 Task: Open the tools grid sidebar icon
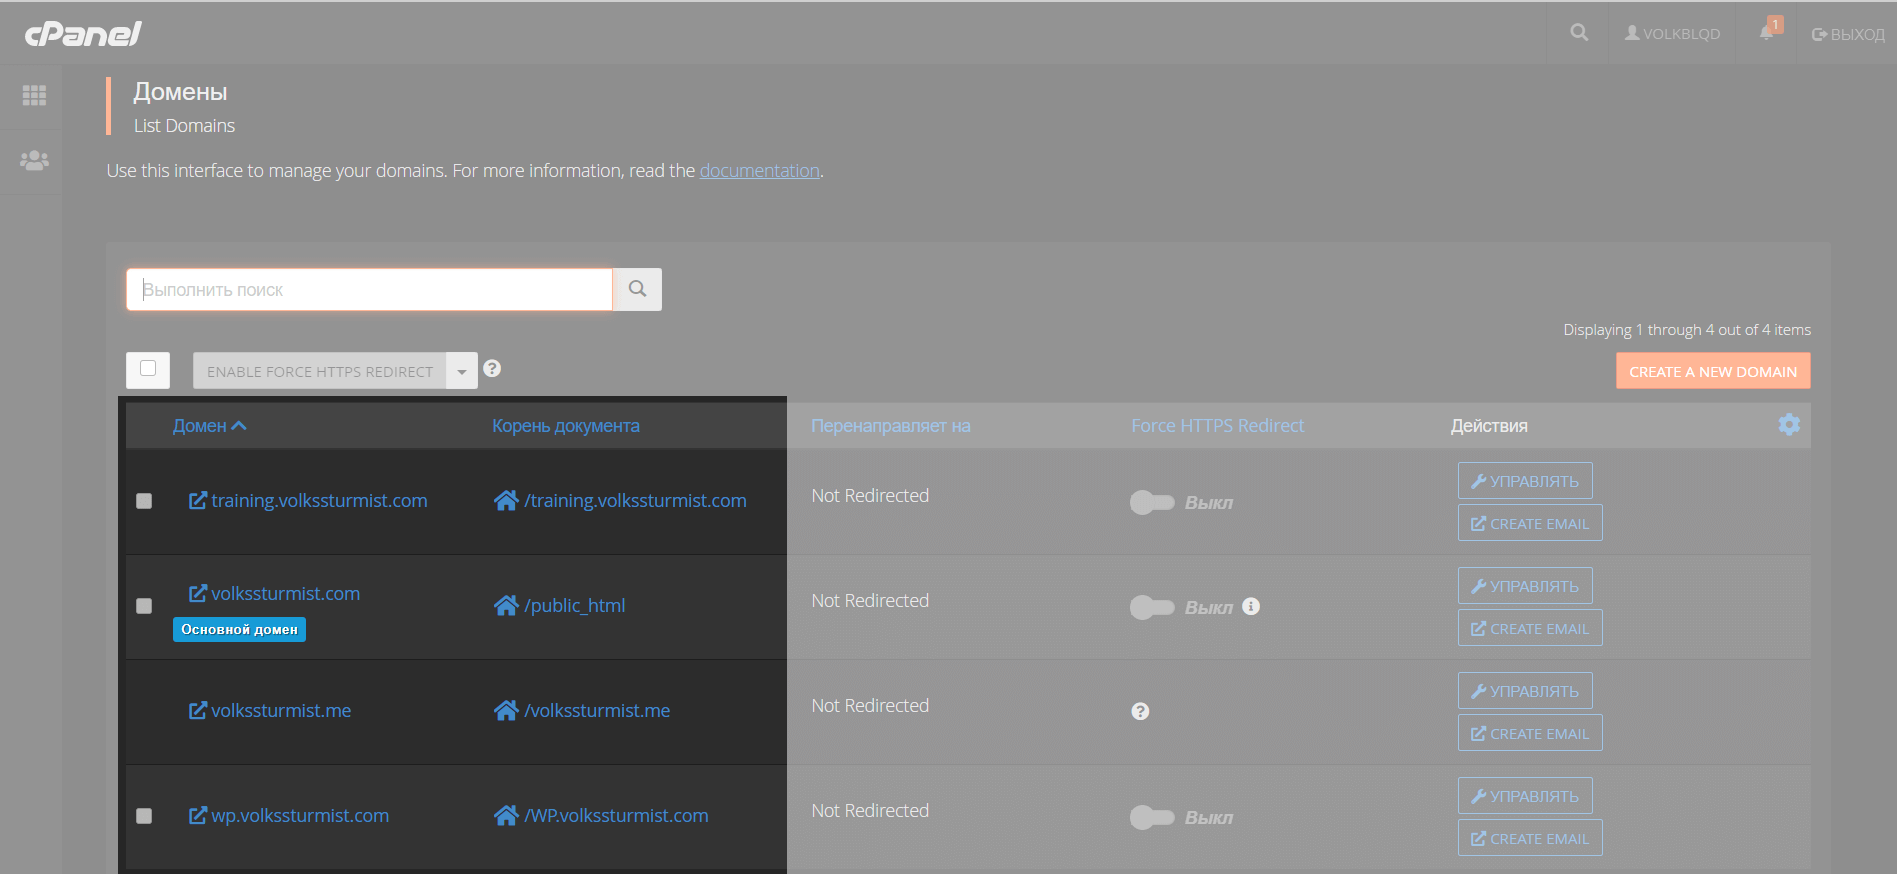34,95
